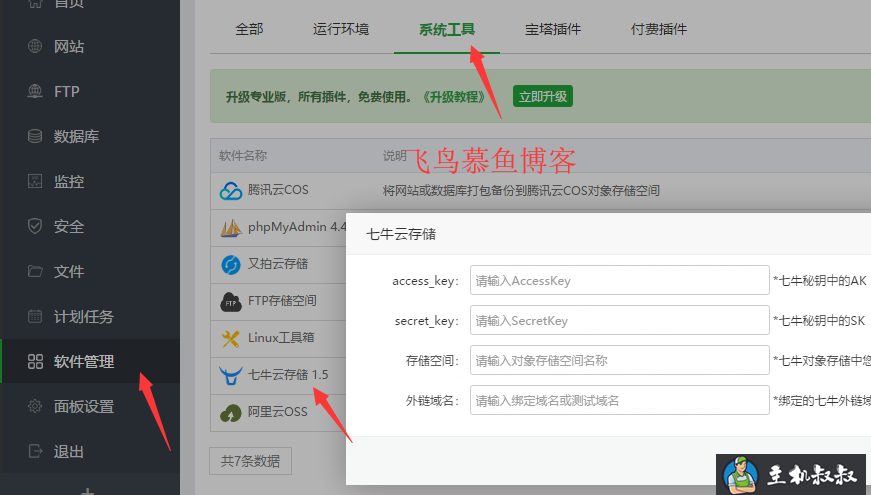
Task: Click the 七牛云存储 1.5 software name
Action: point(288,374)
